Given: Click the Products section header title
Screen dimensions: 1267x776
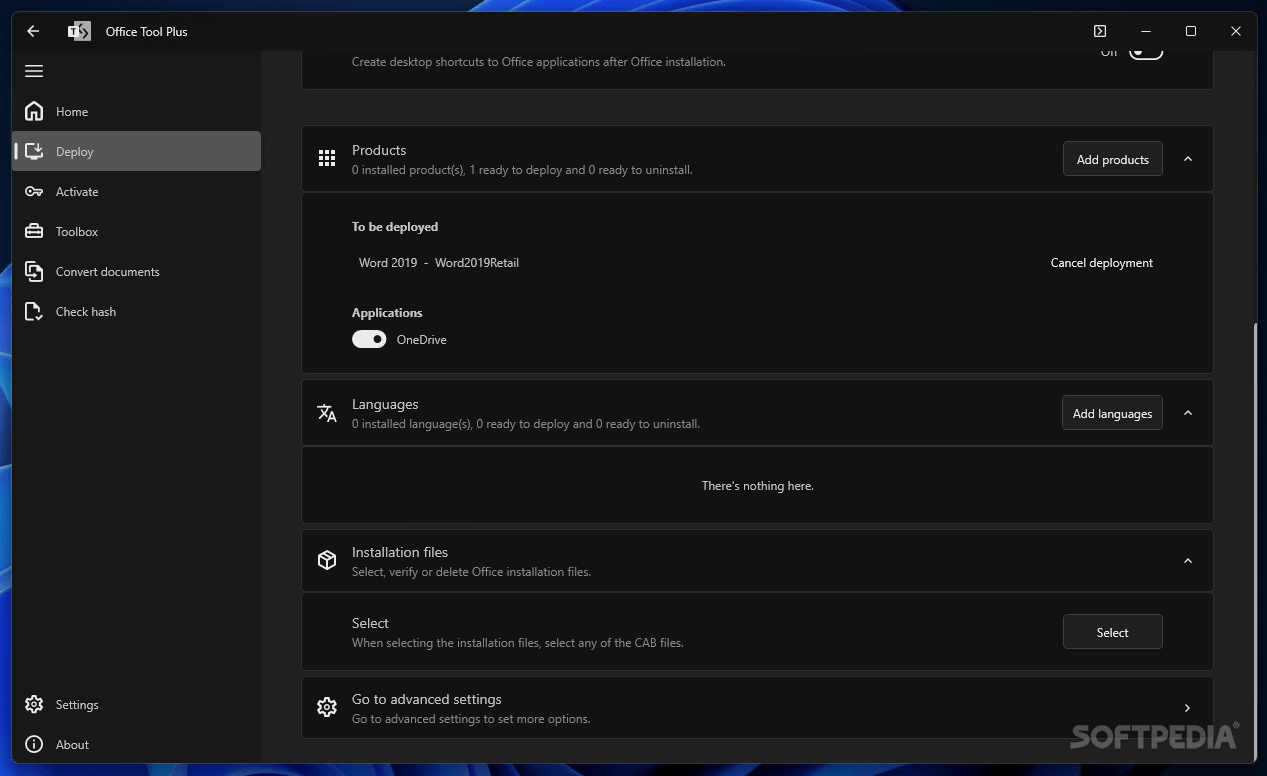Looking at the screenshot, I should pos(379,150).
